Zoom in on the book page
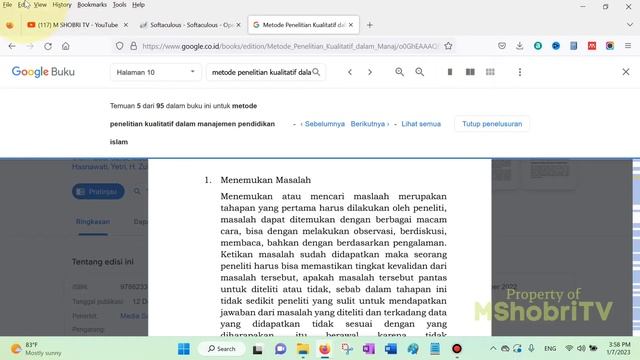Viewport: 640px width, 360px height. pyautogui.click(x=400, y=72)
